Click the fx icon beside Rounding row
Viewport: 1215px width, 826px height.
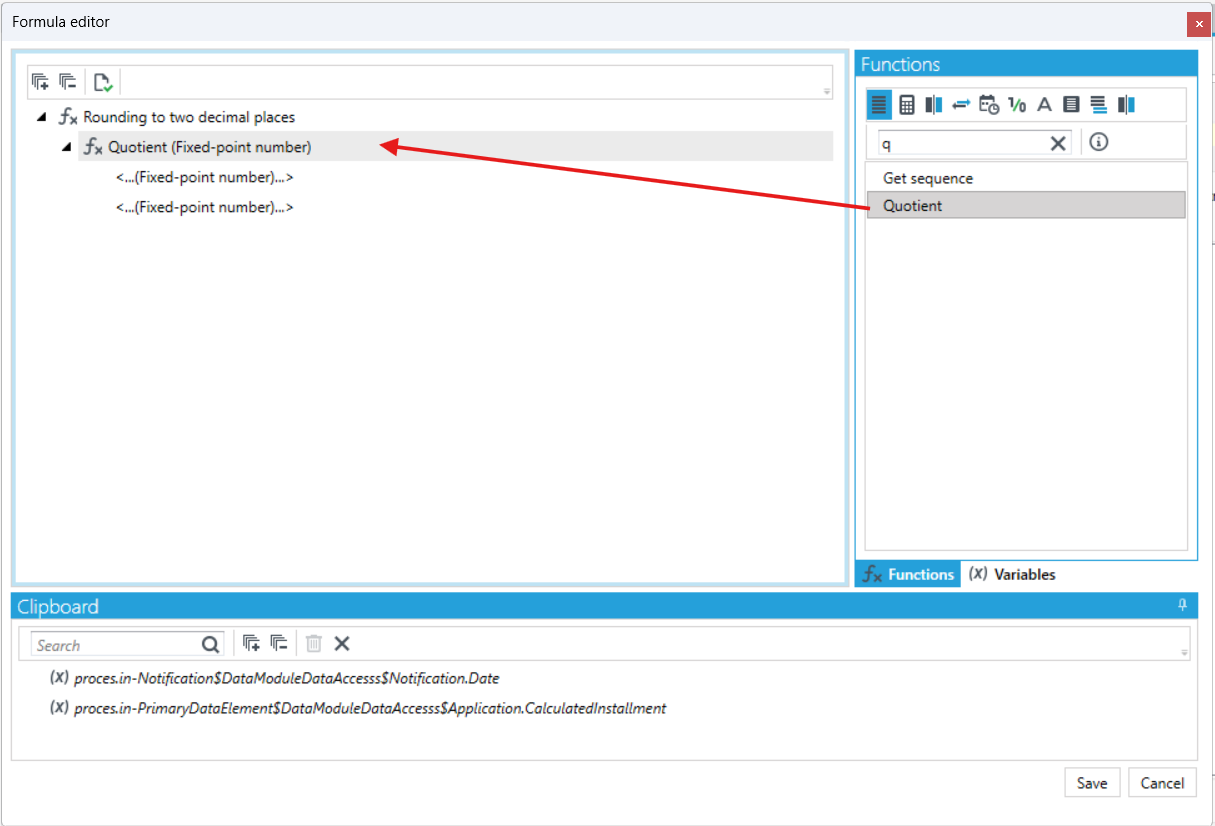click(x=68, y=117)
